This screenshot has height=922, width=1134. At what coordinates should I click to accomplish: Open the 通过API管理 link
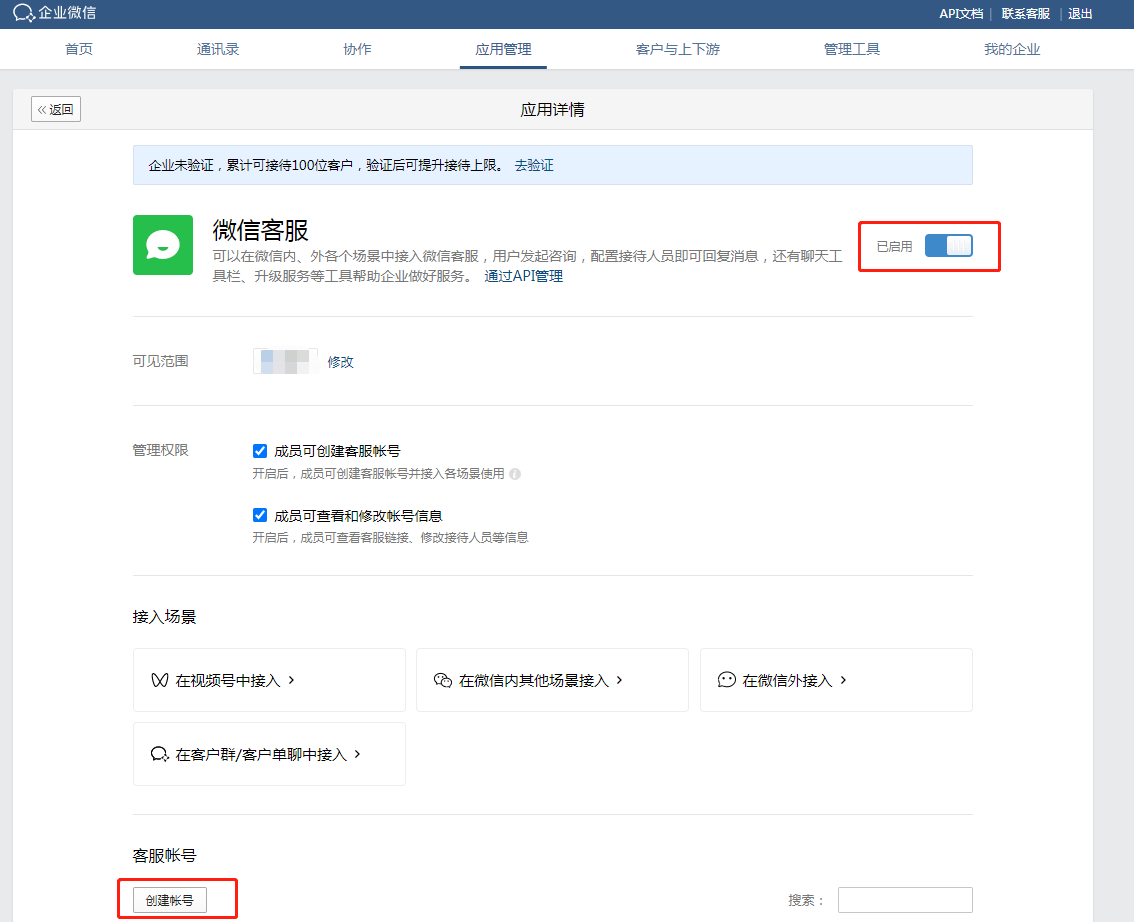pyautogui.click(x=524, y=276)
